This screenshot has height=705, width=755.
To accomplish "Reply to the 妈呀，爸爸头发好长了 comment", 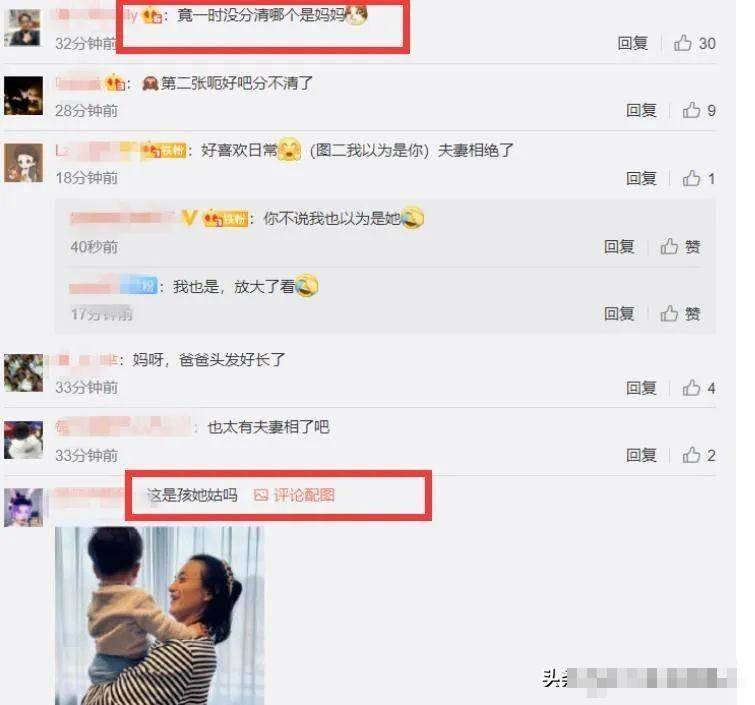I will [641, 388].
